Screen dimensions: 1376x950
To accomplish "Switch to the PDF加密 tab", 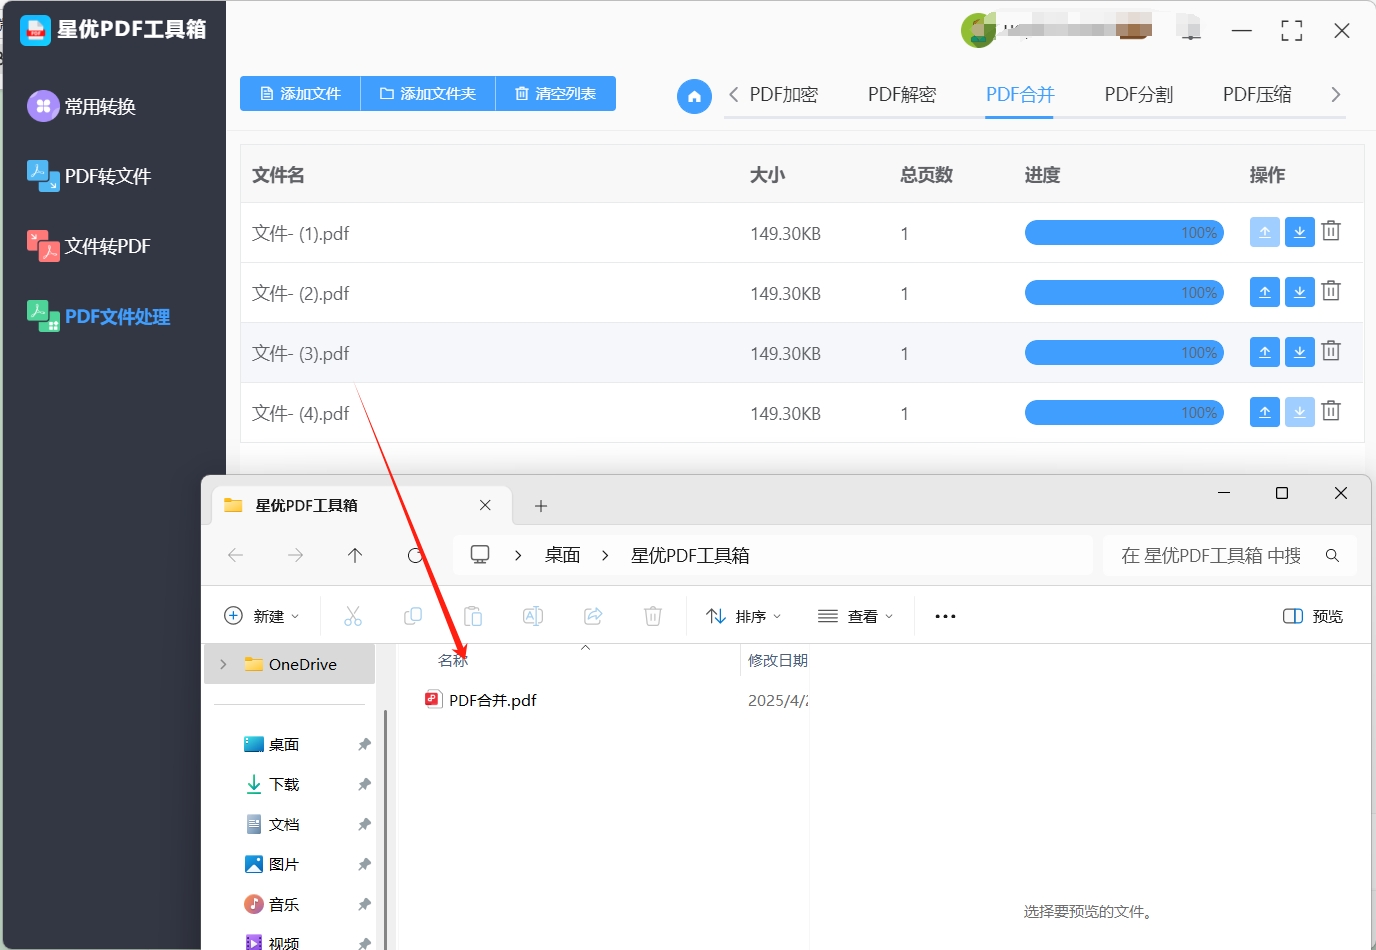I will click(x=784, y=95).
